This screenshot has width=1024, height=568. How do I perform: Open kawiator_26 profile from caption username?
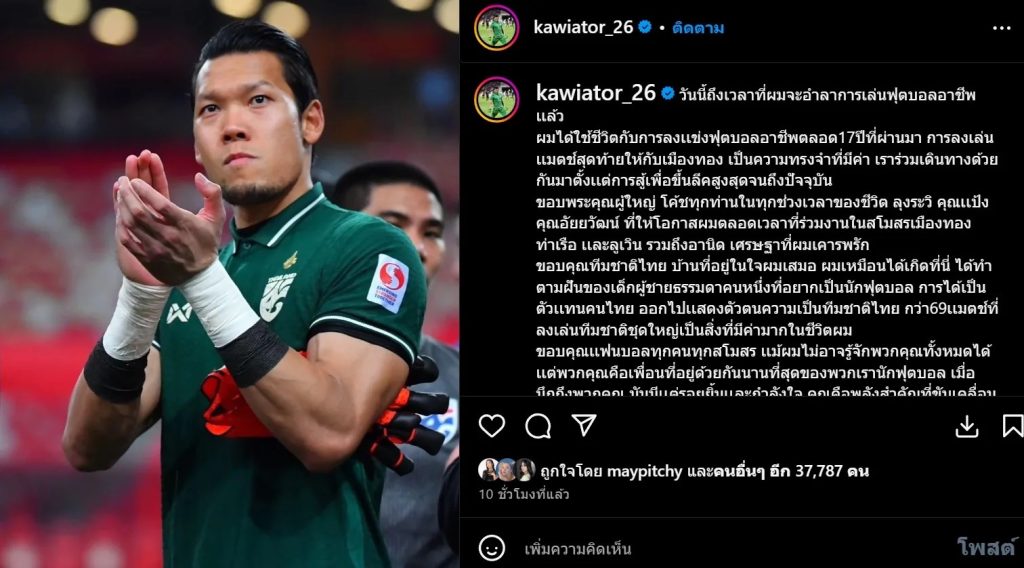tap(596, 93)
